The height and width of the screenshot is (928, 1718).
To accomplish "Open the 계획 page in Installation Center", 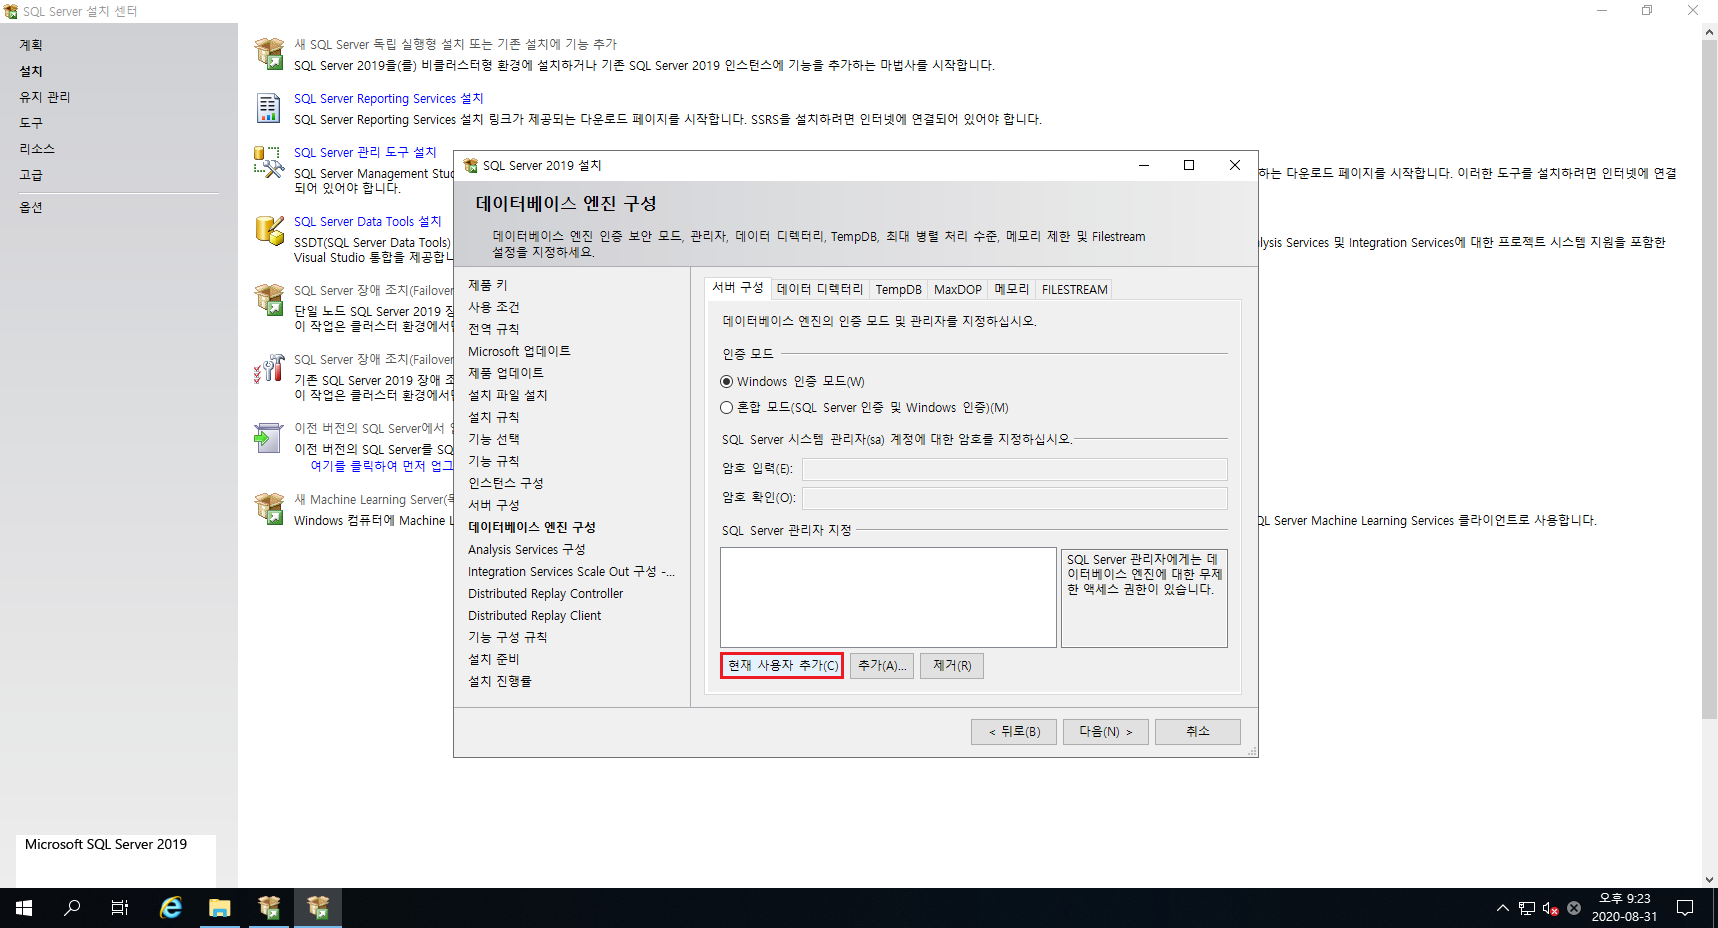I will tap(31, 45).
